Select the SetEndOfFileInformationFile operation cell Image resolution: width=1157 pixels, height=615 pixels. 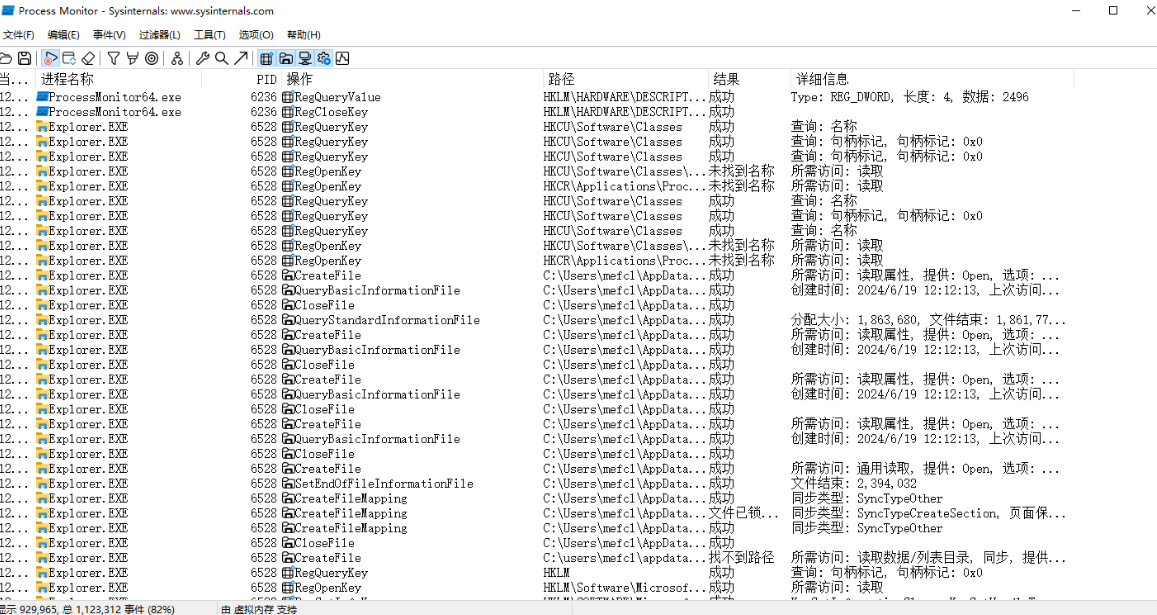coord(384,484)
